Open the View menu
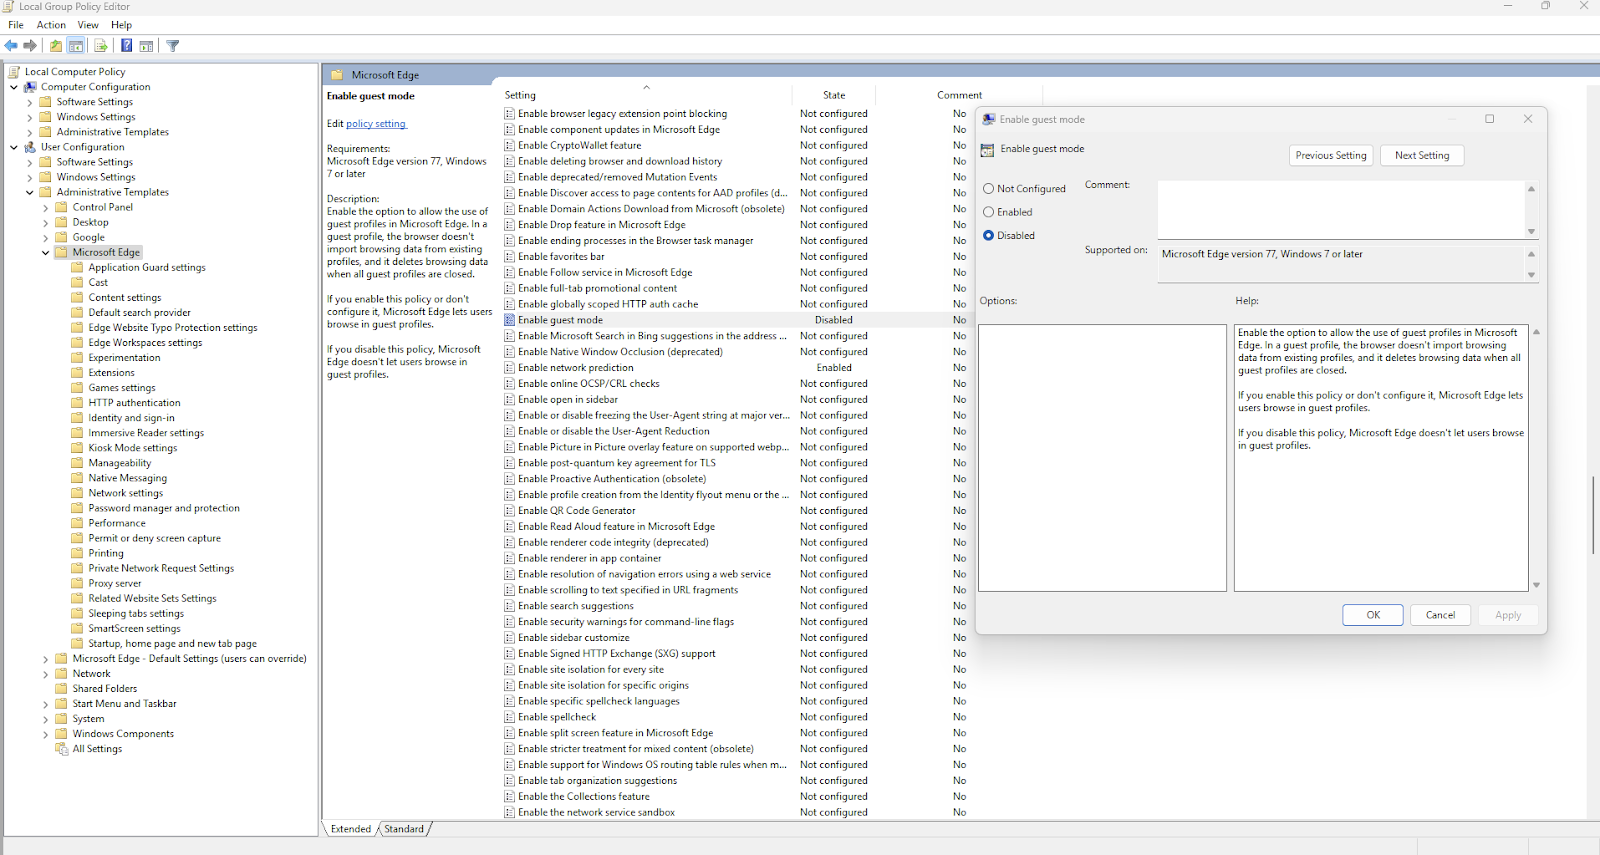The width and height of the screenshot is (1600, 855). 88,25
